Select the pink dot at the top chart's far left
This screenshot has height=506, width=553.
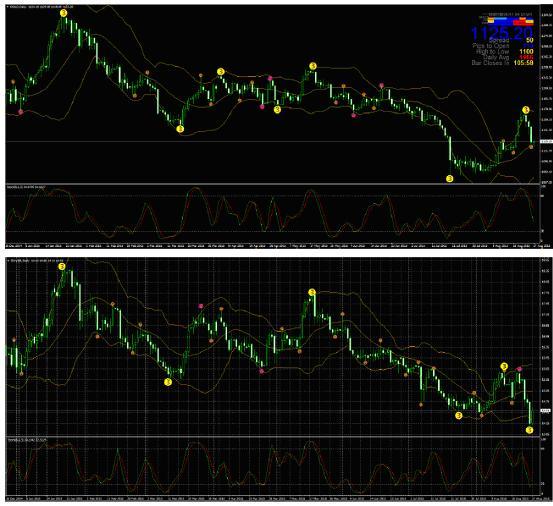coord(20,112)
